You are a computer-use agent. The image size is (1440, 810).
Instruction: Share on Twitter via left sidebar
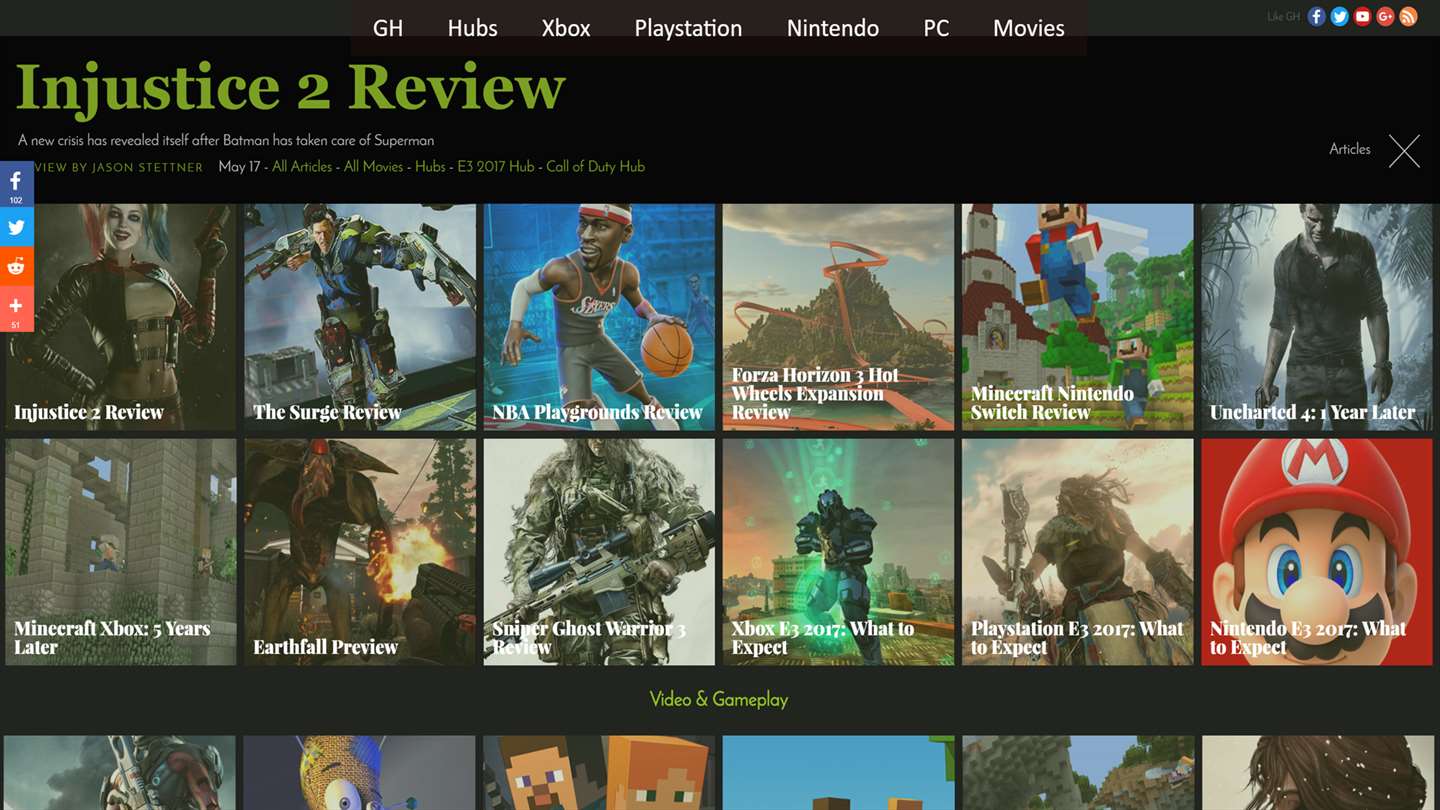click(16, 227)
